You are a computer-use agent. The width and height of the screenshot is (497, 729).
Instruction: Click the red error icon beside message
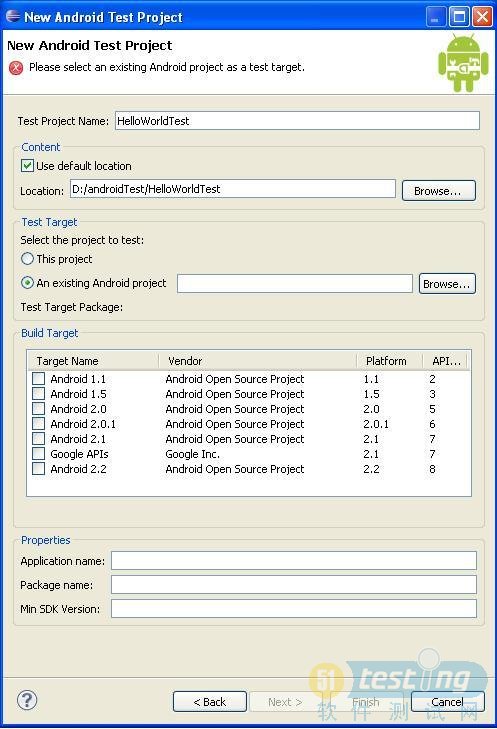pyautogui.click(x=16, y=68)
